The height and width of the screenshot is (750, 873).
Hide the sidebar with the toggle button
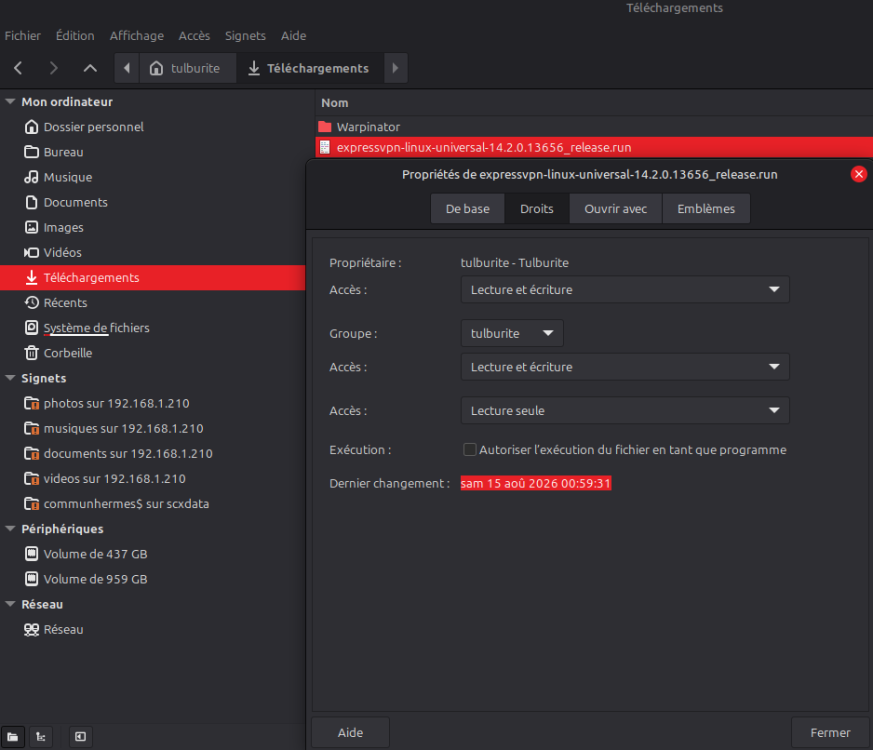coord(80,737)
